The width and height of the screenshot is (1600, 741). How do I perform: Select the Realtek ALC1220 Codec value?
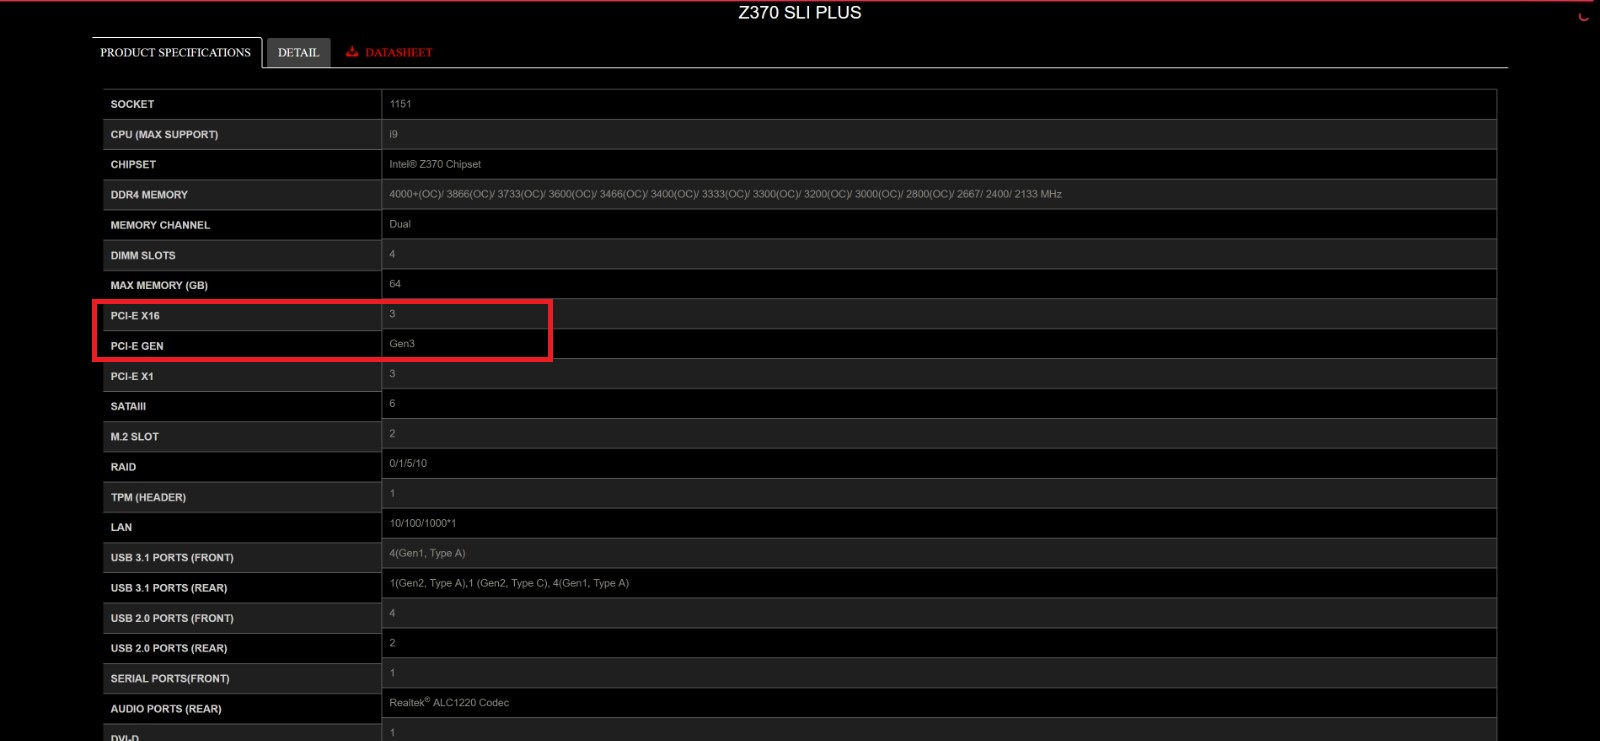pos(449,703)
